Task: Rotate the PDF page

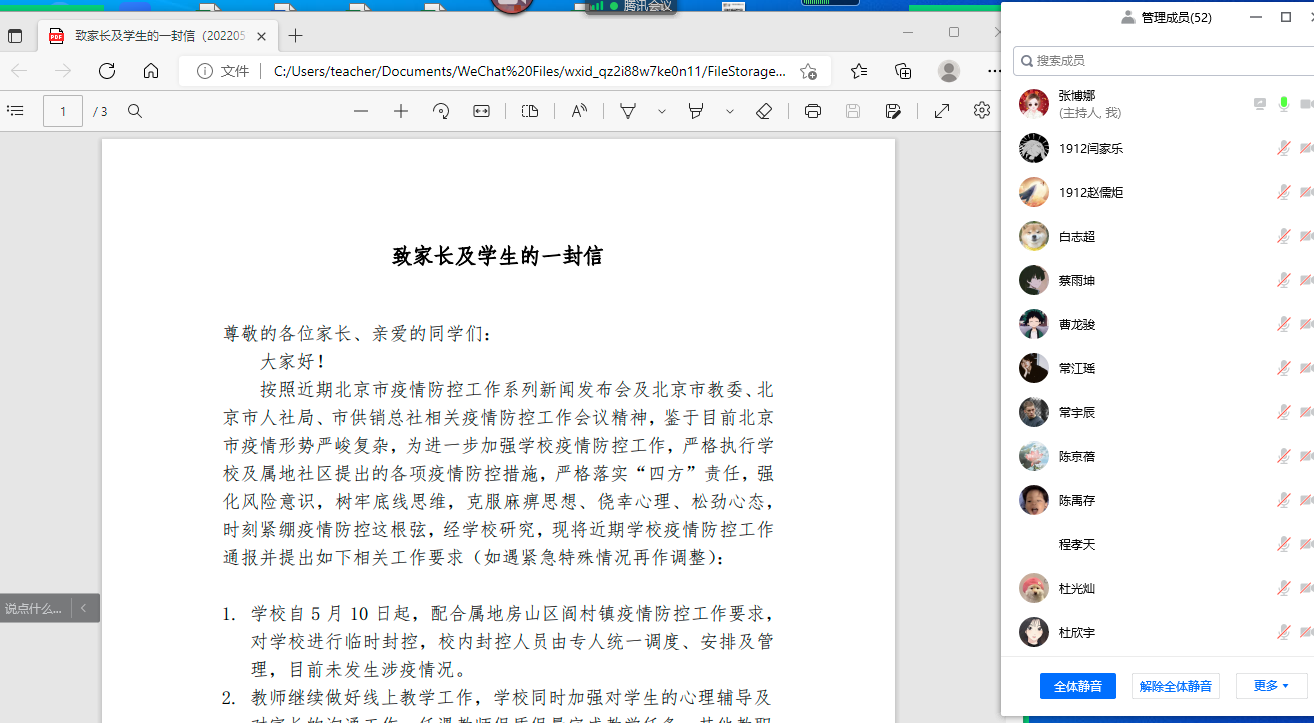Action: (x=441, y=111)
